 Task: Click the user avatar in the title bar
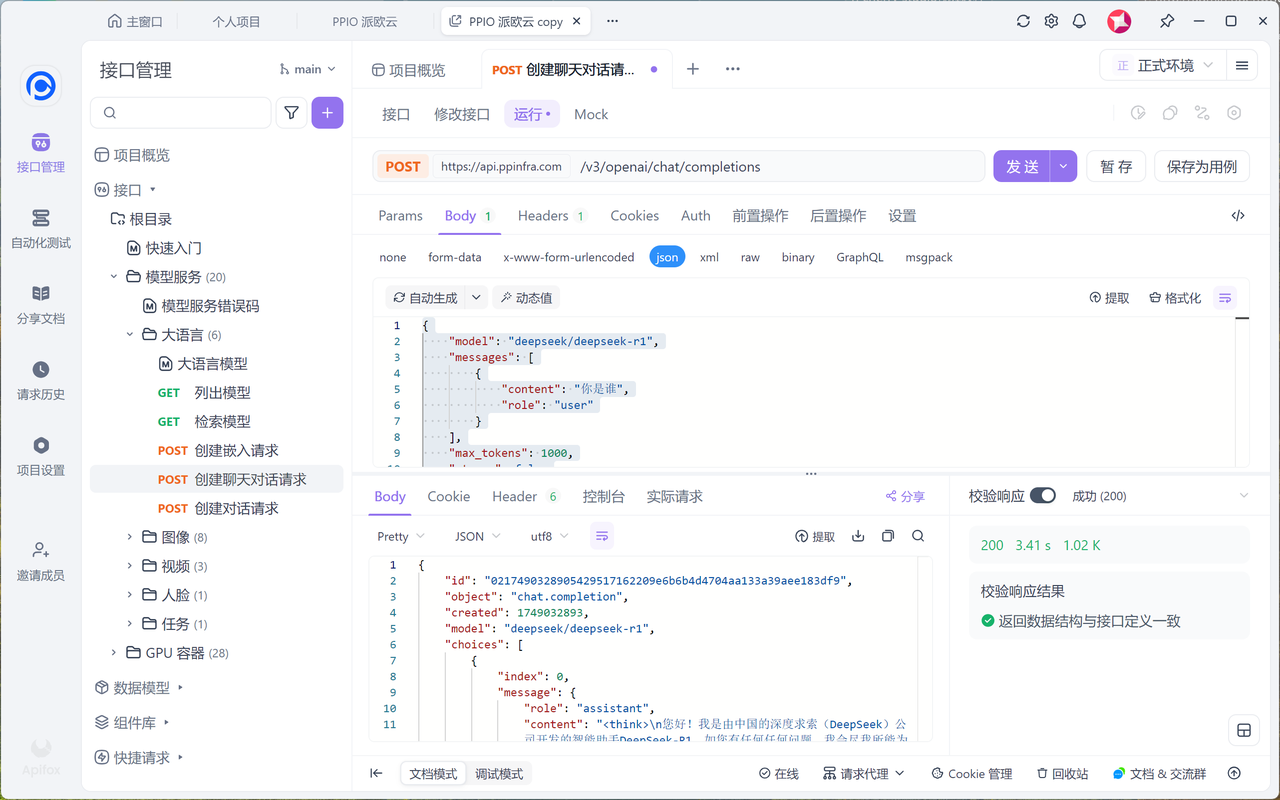(x=1119, y=21)
